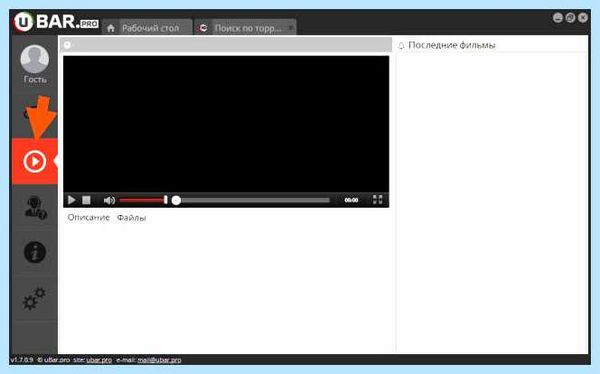The image size is (600, 374).
Task: Click the small round icon above the video
Action: (x=67, y=45)
